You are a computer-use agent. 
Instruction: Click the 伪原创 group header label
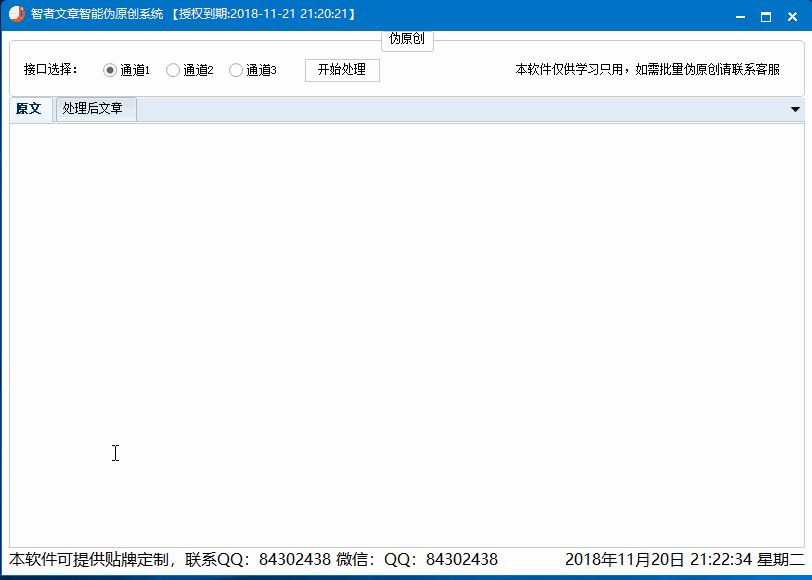pos(407,39)
